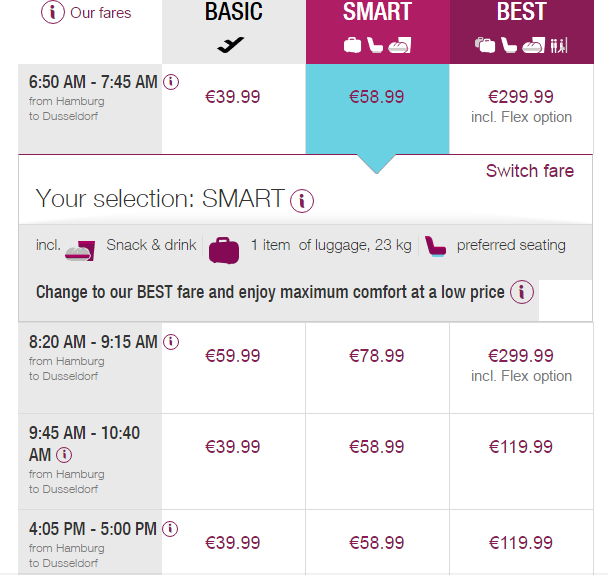Click info icon beside 8:20 AM flight

tap(171, 342)
